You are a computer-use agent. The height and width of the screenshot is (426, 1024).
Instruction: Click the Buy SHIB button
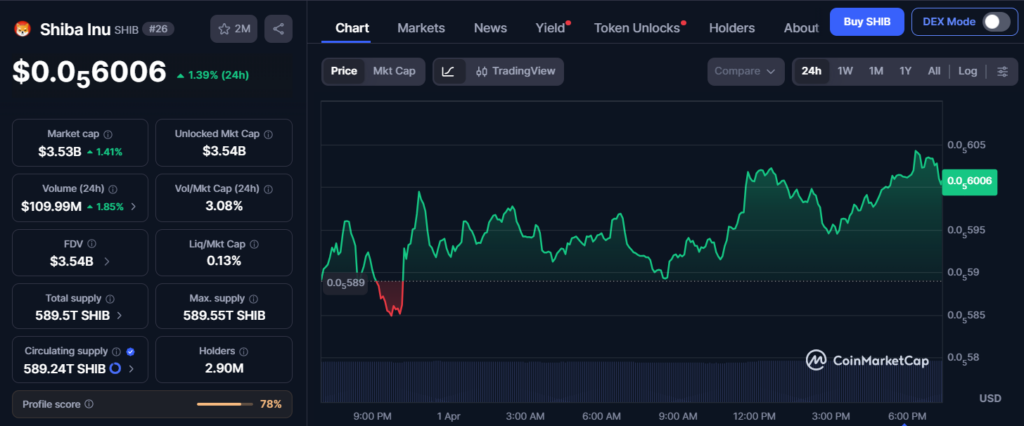point(867,21)
